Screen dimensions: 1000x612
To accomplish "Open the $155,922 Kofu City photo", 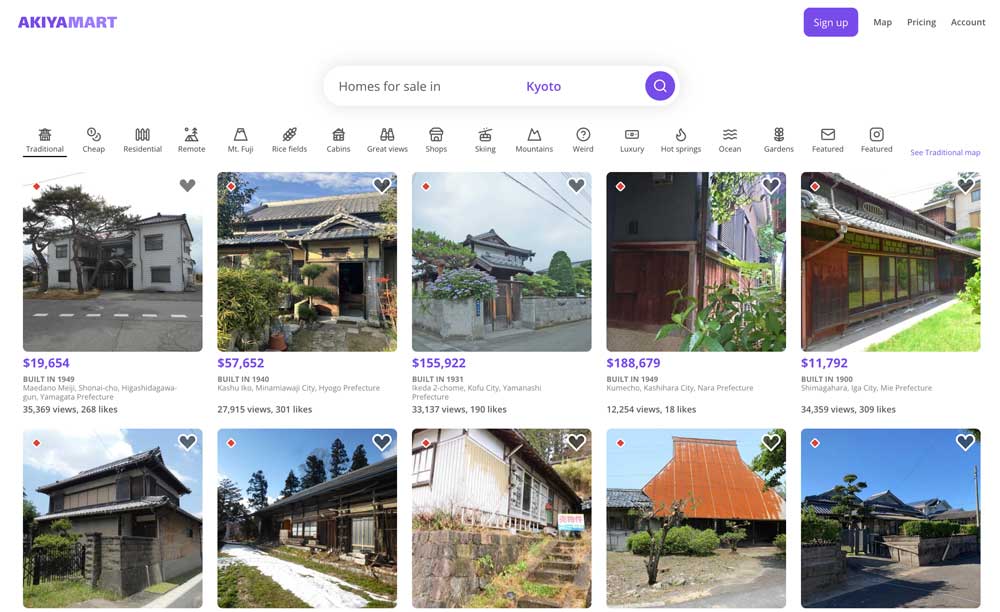I will 501,261.
